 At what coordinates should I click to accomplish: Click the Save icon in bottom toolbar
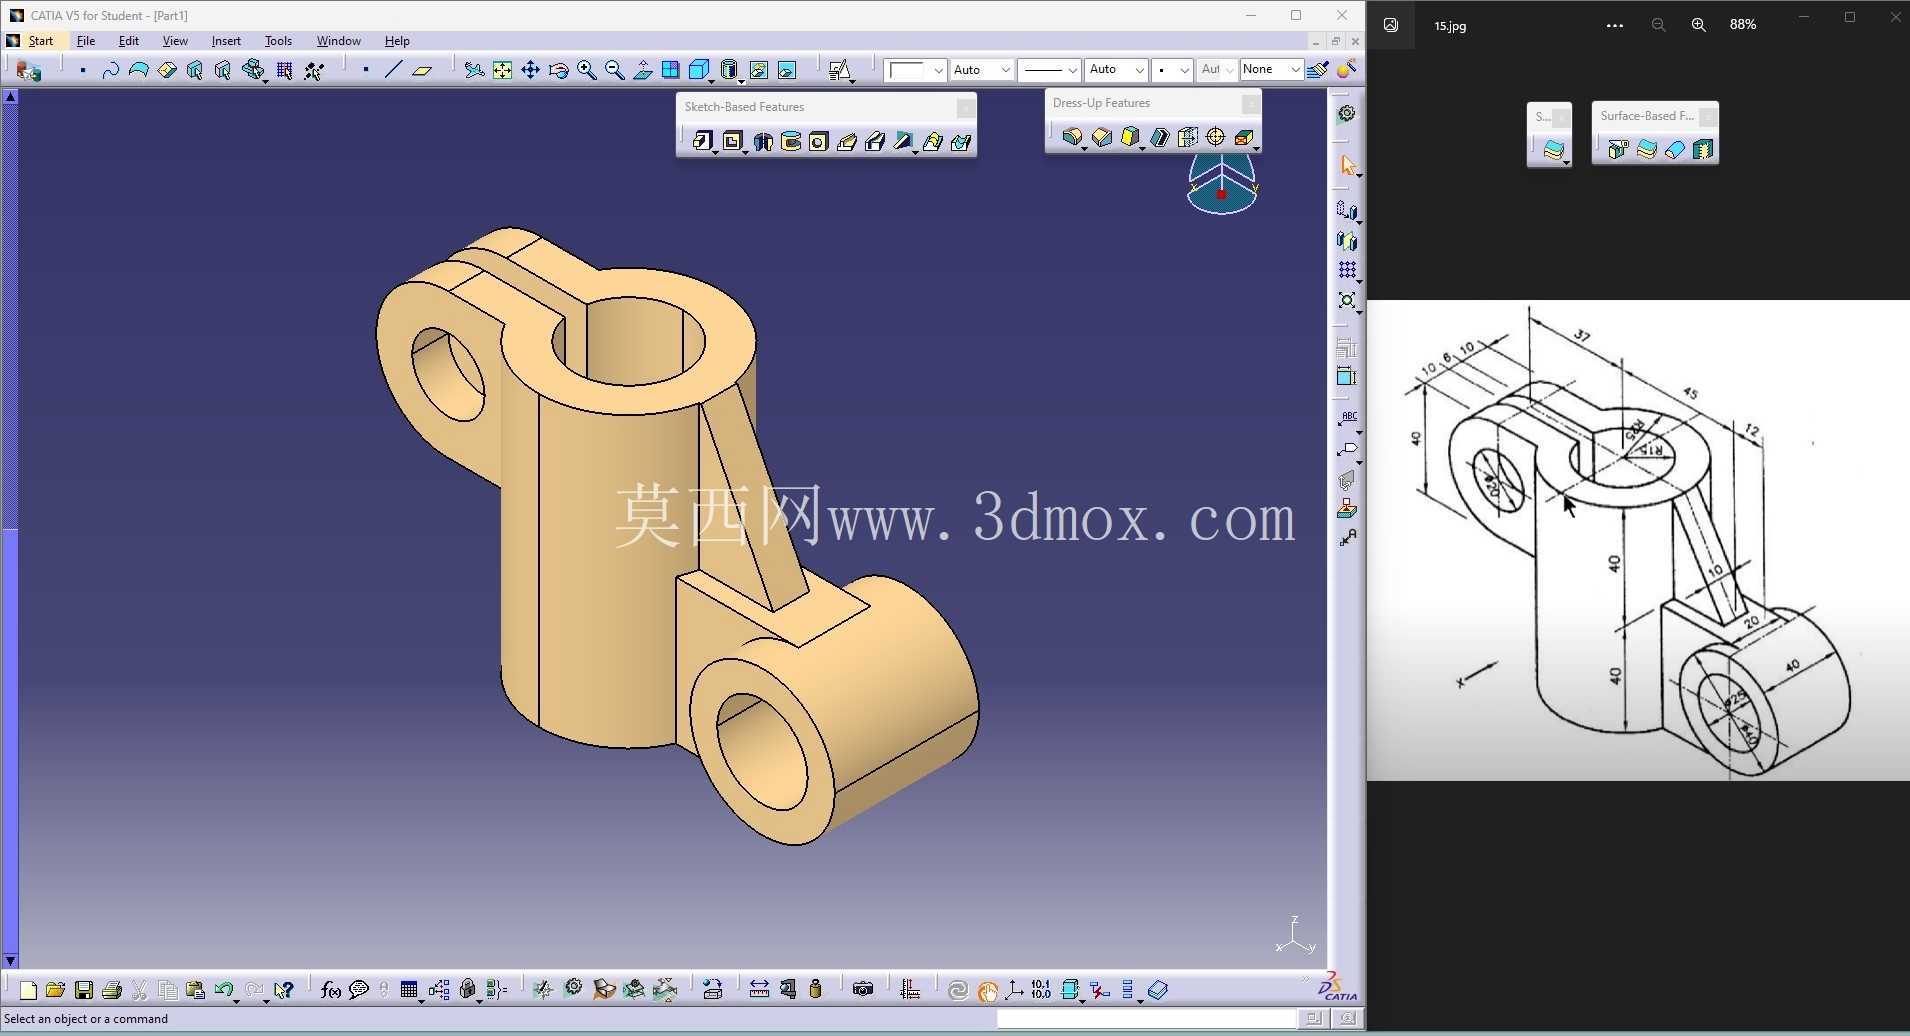click(x=84, y=990)
